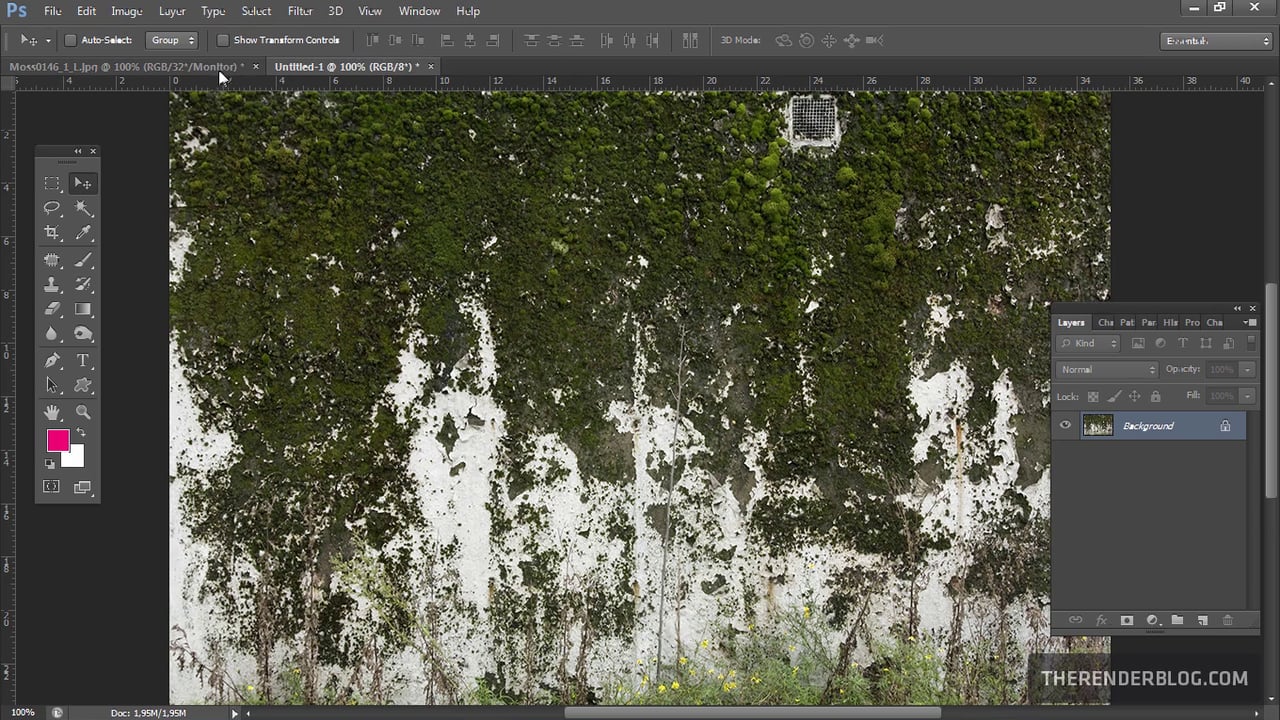Screen dimensions: 1280x720
Task: Expand the Normal blend mode dropdown
Action: point(1107,369)
